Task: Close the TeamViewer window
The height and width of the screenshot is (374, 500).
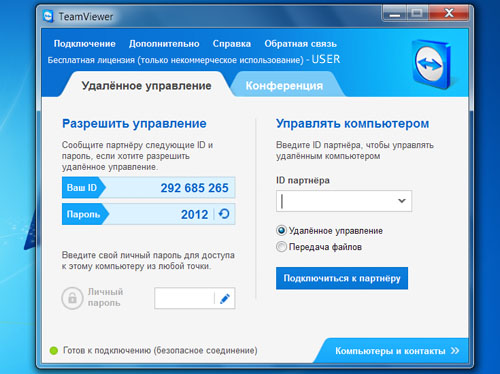Action: [449, 14]
